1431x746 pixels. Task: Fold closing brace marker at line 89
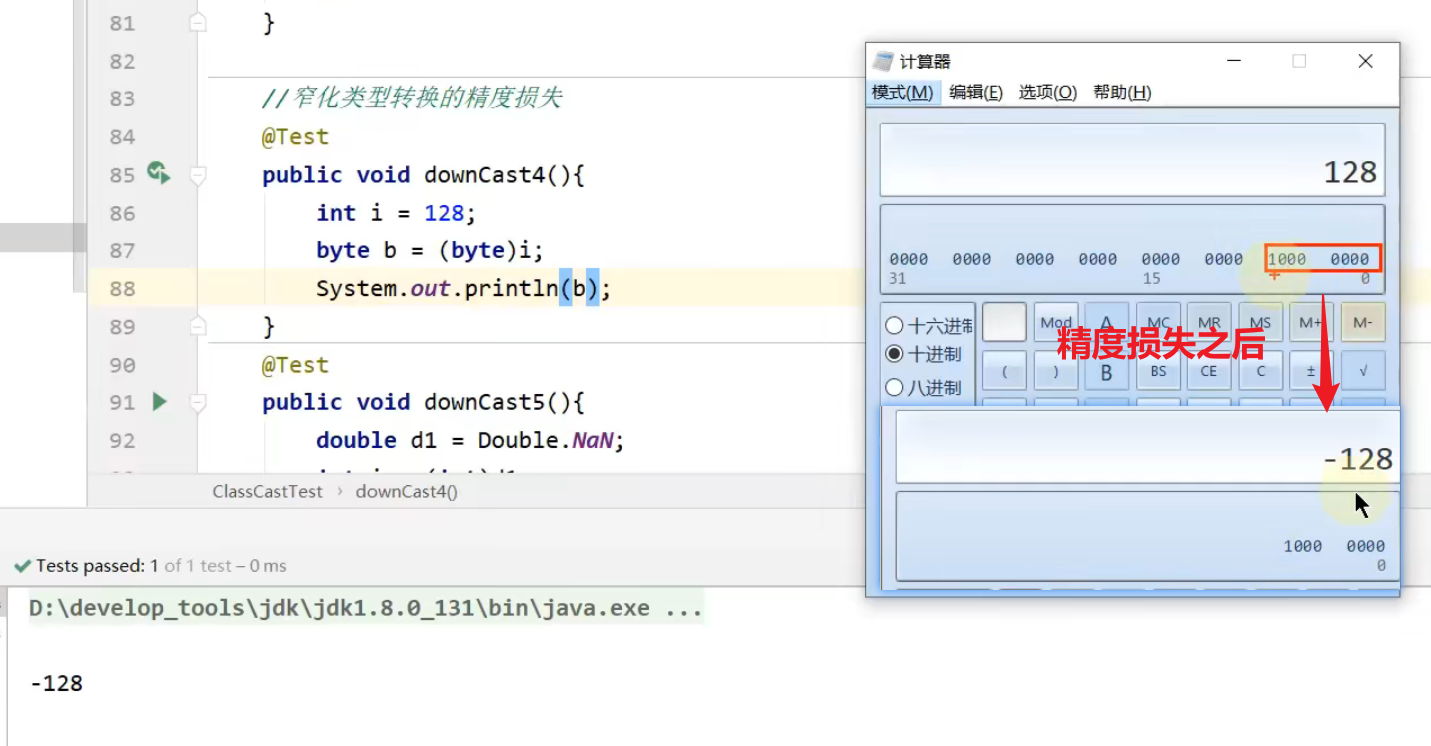[198, 326]
